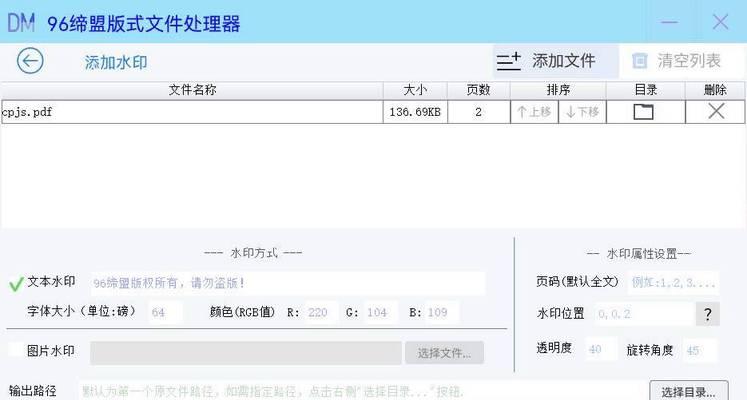This screenshot has width=747, height=400.
Task: Select the cpjs.pdf file name cell
Action: click(192, 112)
